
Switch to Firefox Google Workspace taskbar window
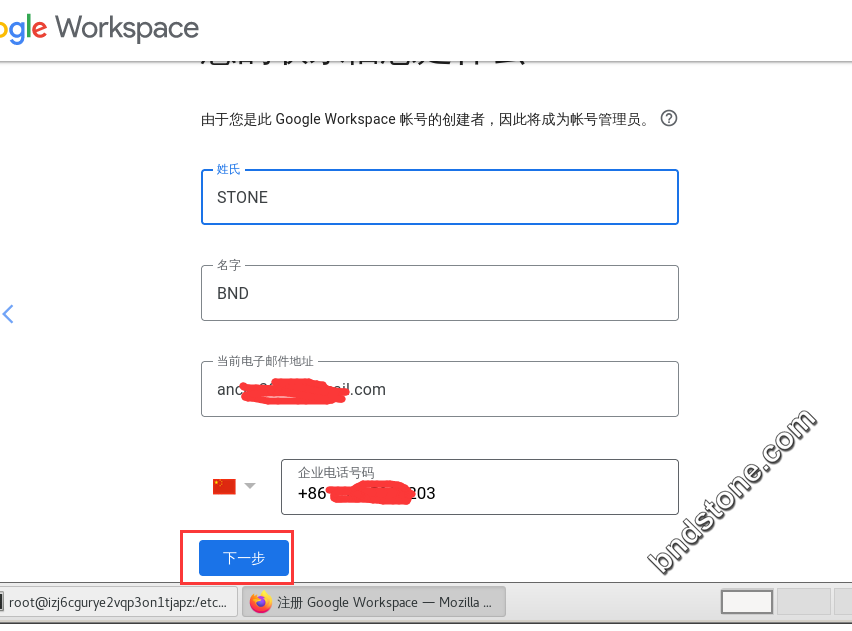[x=374, y=602]
